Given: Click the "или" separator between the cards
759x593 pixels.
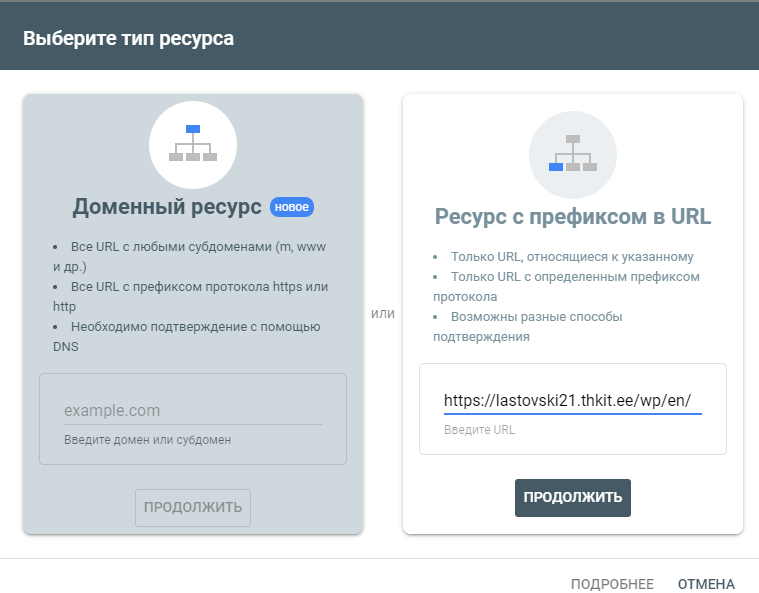Looking at the screenshot, I should [x=383, y=313].
